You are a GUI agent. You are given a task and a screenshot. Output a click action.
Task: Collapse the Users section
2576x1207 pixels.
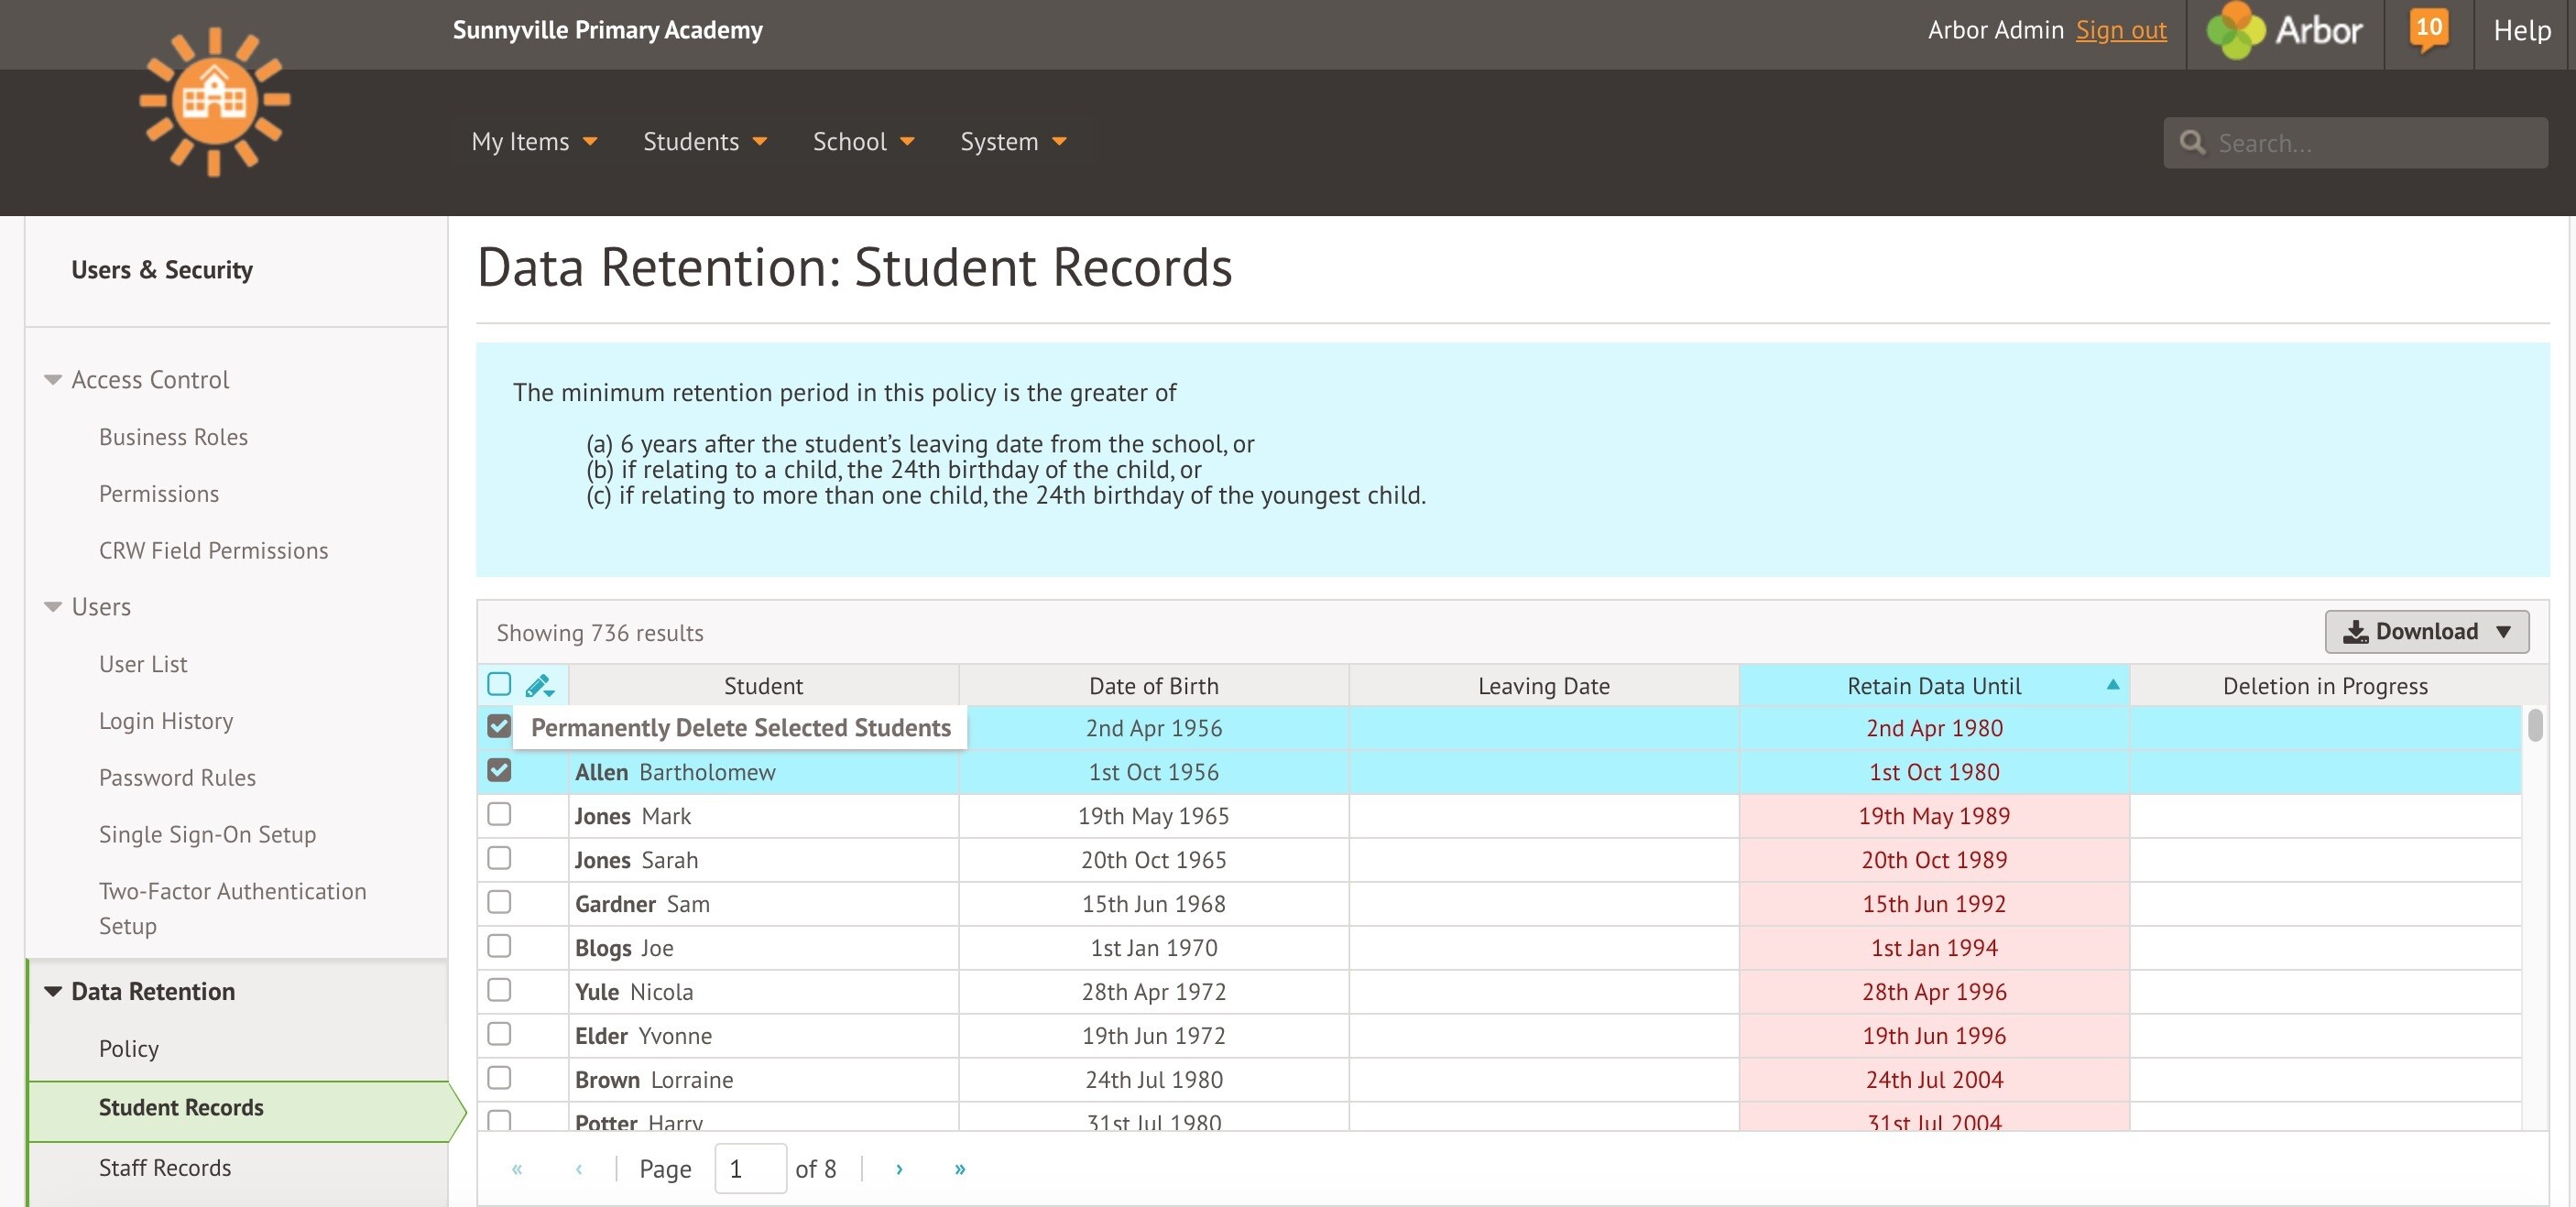coord(53,607)
